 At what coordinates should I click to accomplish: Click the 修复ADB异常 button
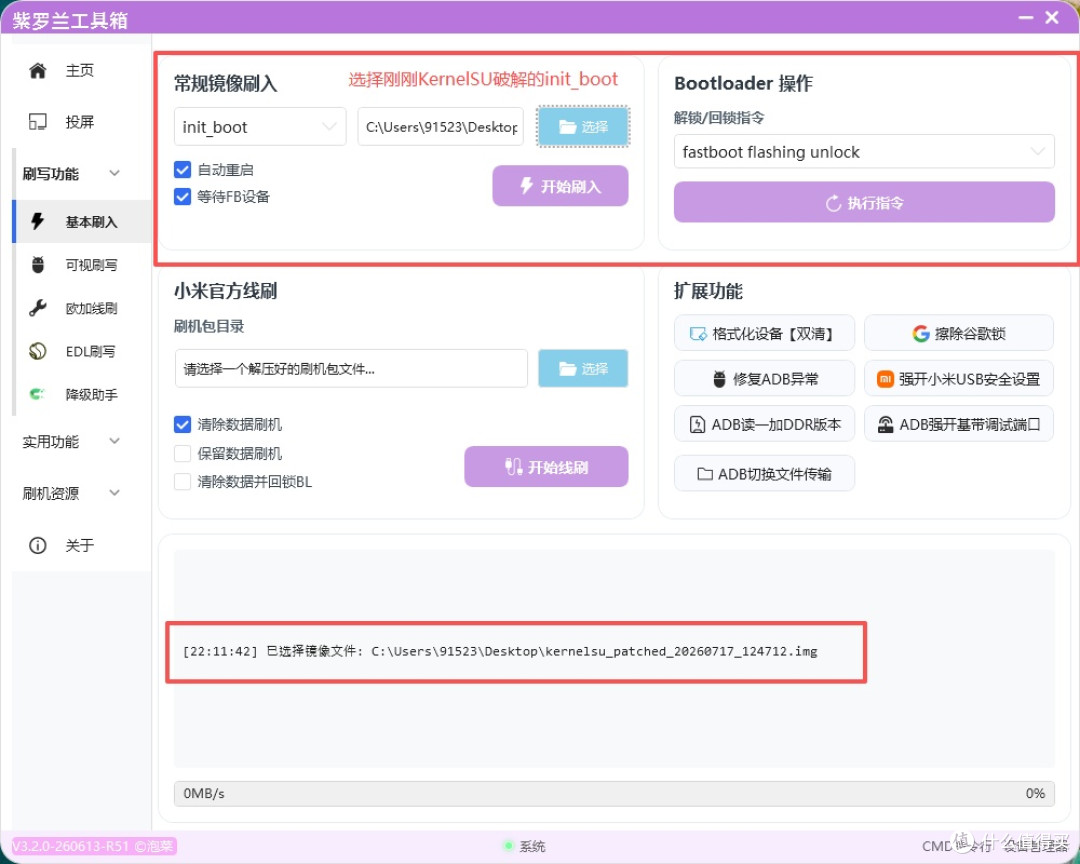[765, 379]
